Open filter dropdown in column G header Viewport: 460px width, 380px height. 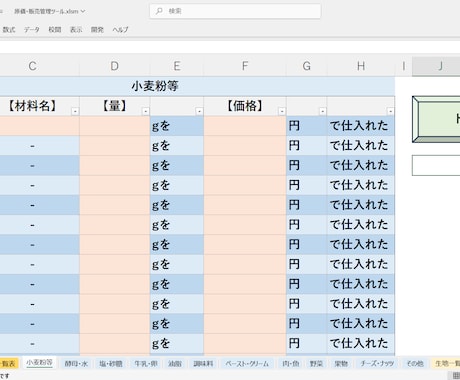322,111
